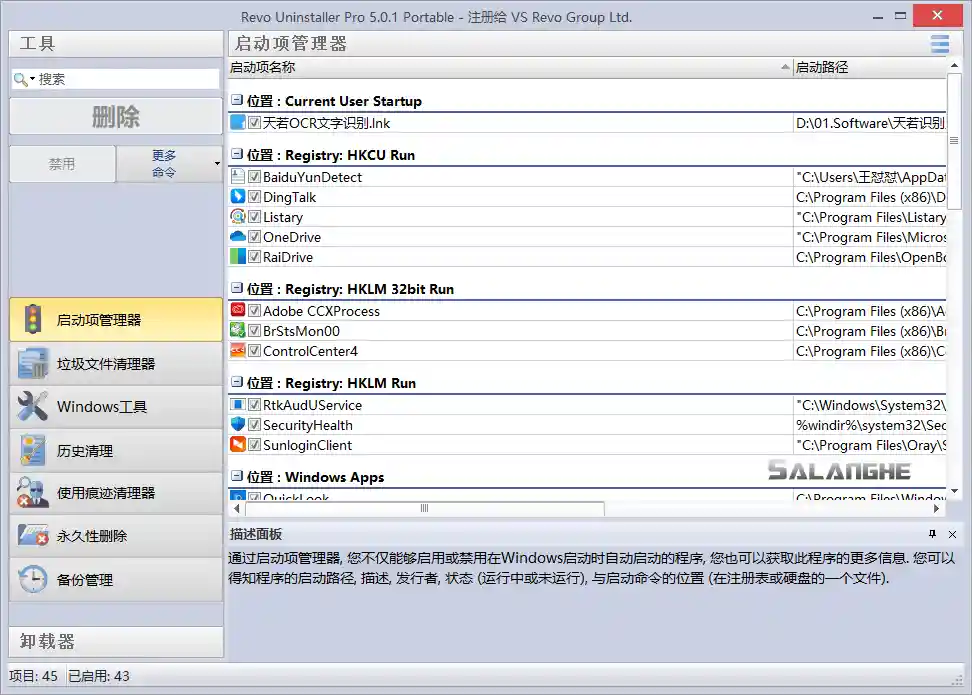The image size is (972, 695).
Task: Open the 工具 menu
Action: 35,43
